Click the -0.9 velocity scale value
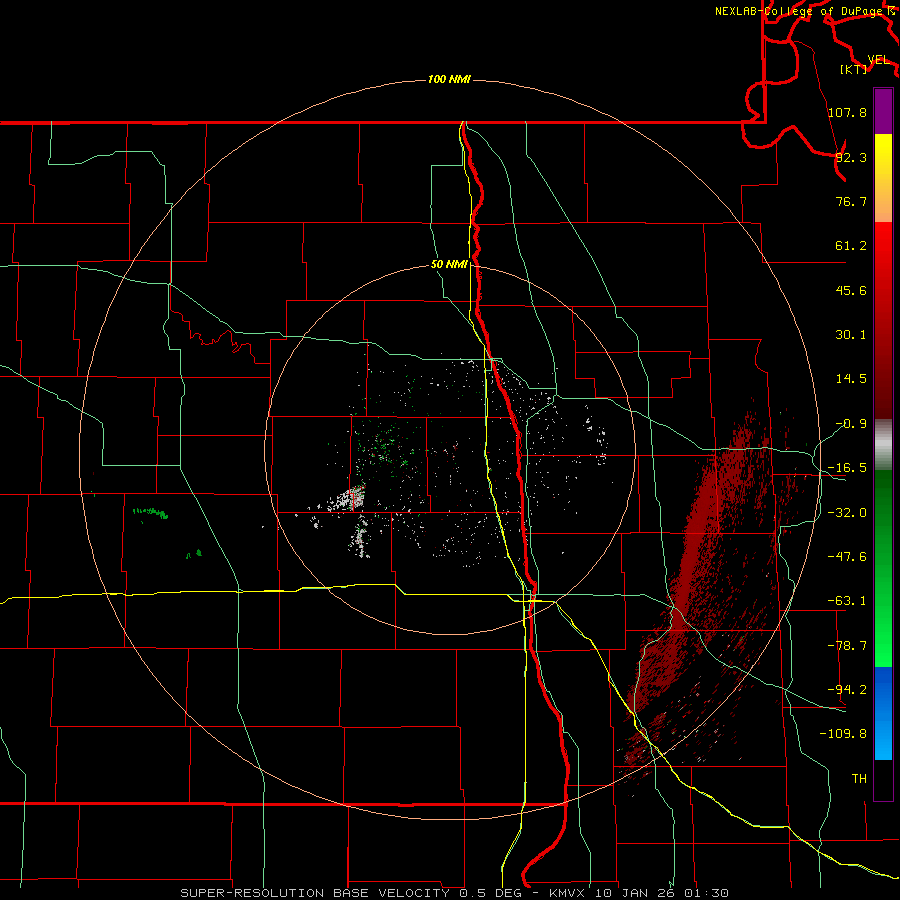This screenshot has width=900, height=900. (x=851, y=424)
